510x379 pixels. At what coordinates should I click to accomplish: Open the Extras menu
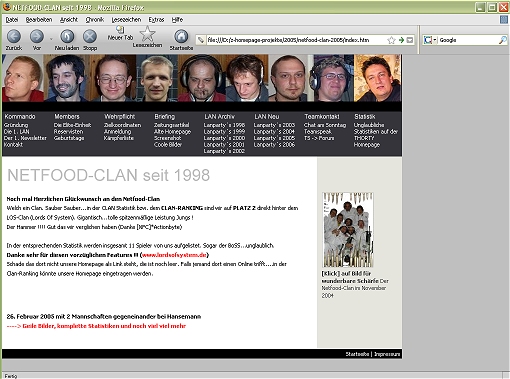pyautogui.click(x=156, y=20)
